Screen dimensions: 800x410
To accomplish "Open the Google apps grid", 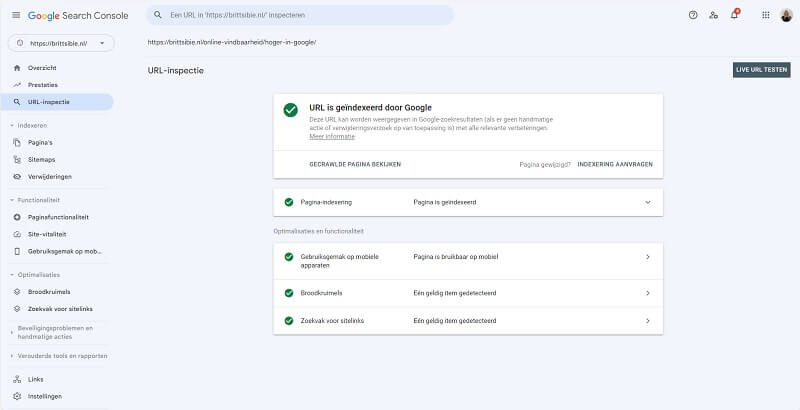I will tap(766, 15).
